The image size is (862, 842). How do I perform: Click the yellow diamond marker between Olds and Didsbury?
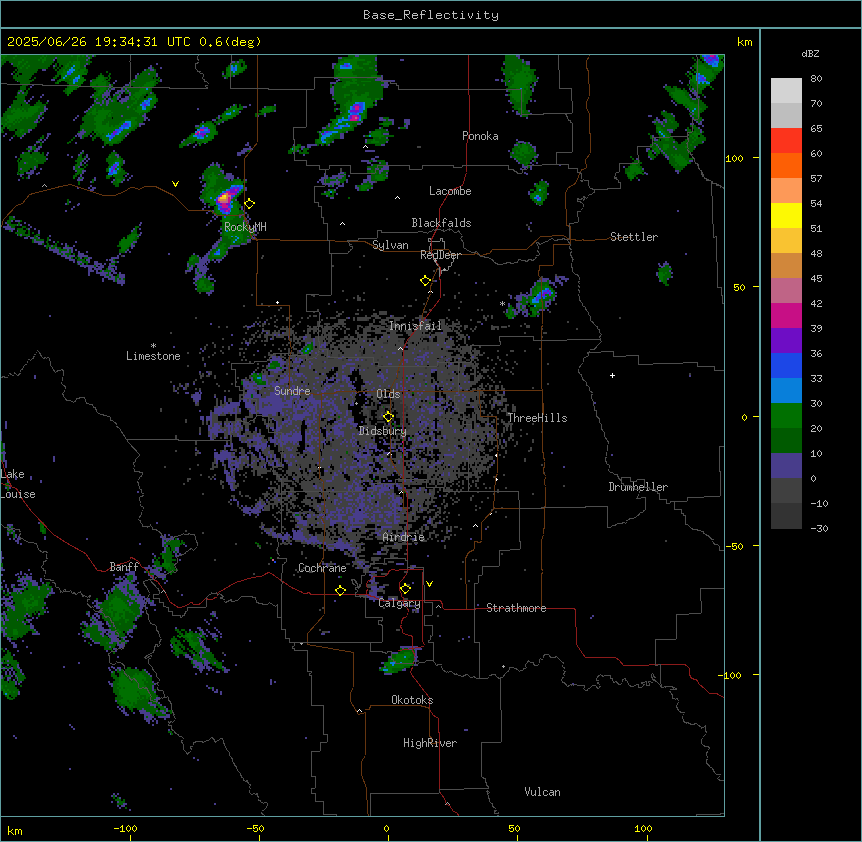388,417
